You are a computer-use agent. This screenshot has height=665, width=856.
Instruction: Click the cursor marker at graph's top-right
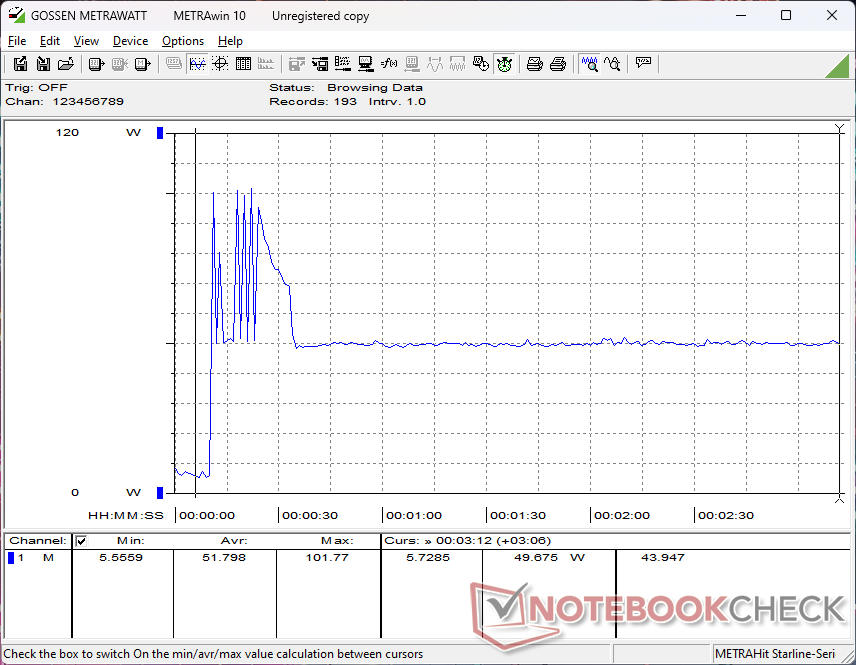(x=839, y=129)
